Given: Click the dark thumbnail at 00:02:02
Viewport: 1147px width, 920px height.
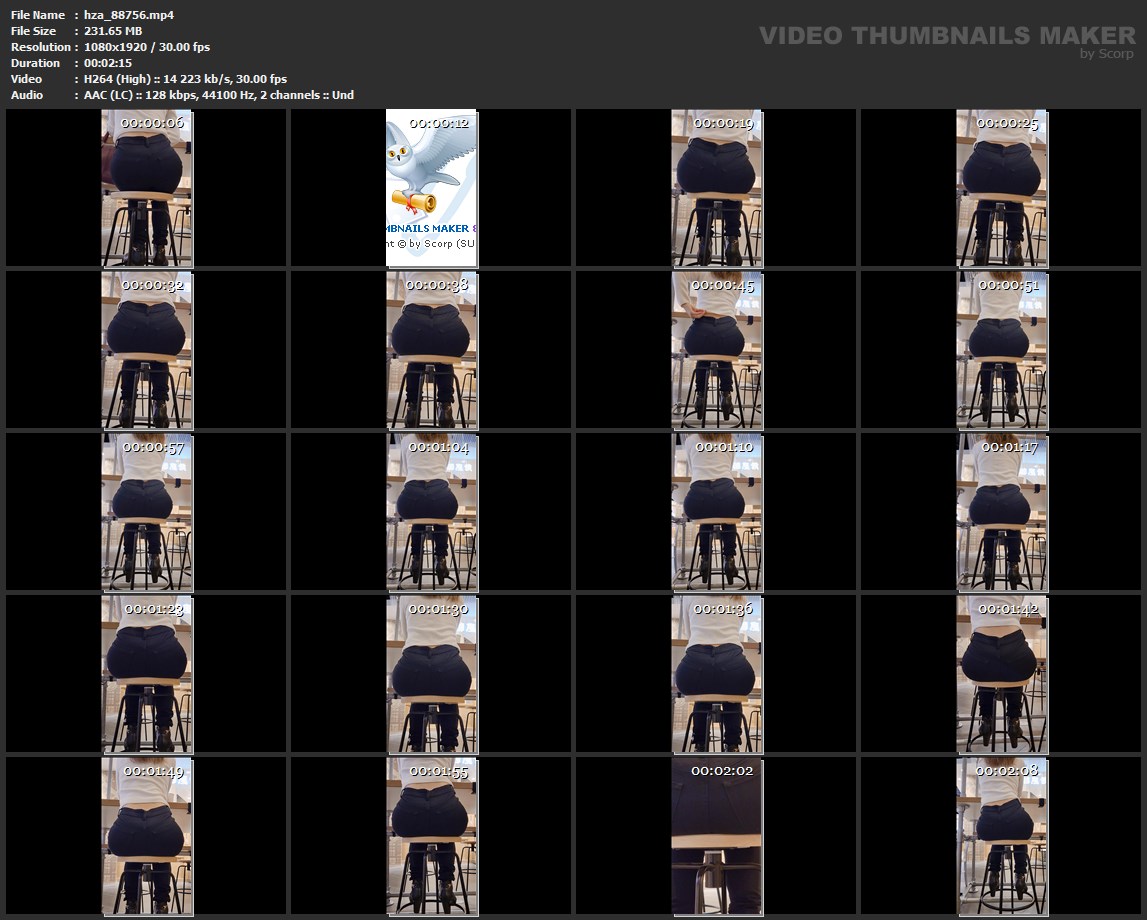Looking at the screenshot, I should [717, 836].
